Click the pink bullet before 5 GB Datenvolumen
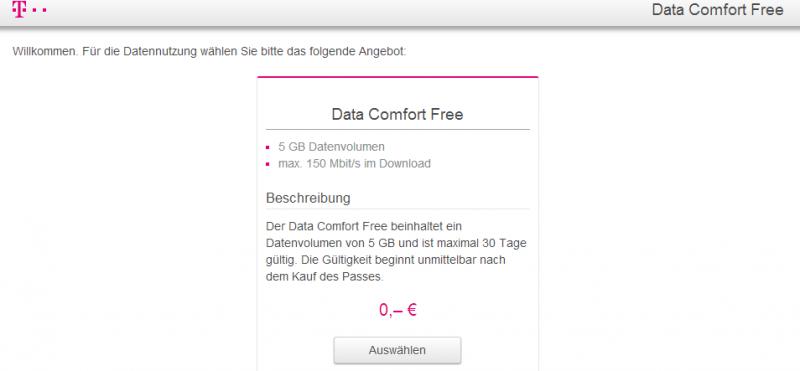Image resolution: width=800 pixels, height=371 pixels. (267, 148)
